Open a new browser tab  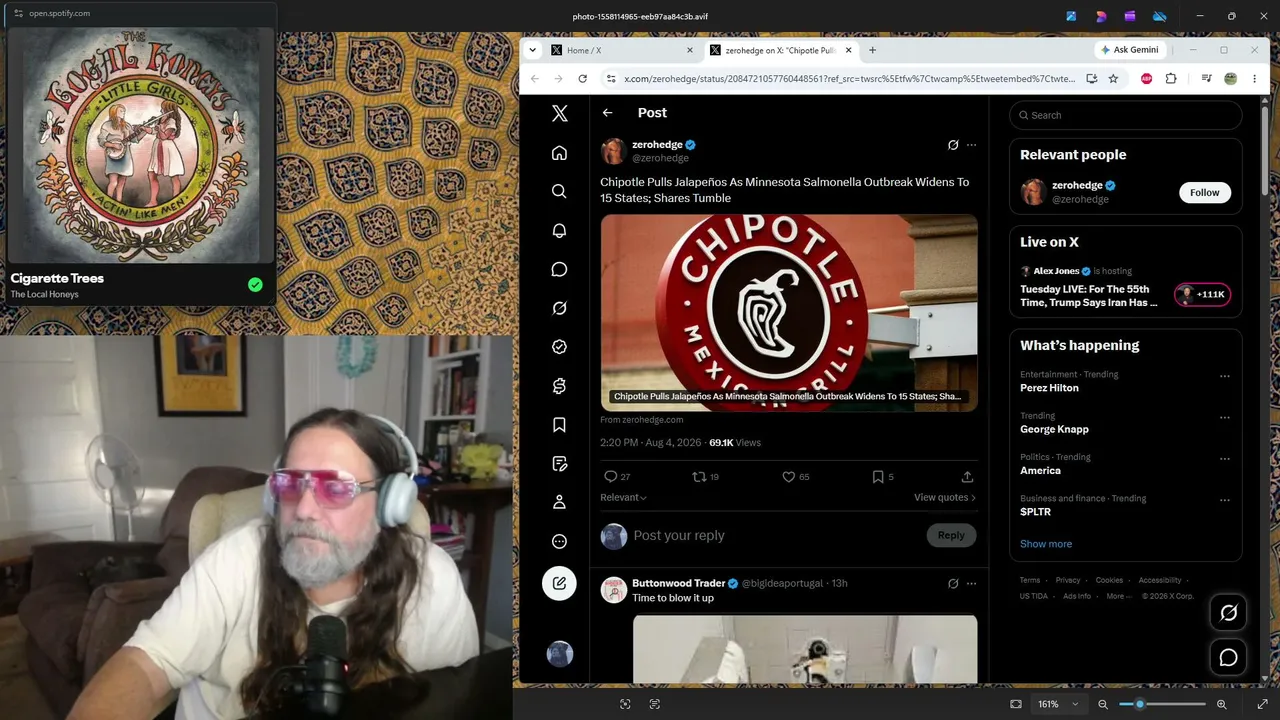(x=872, y=50)
